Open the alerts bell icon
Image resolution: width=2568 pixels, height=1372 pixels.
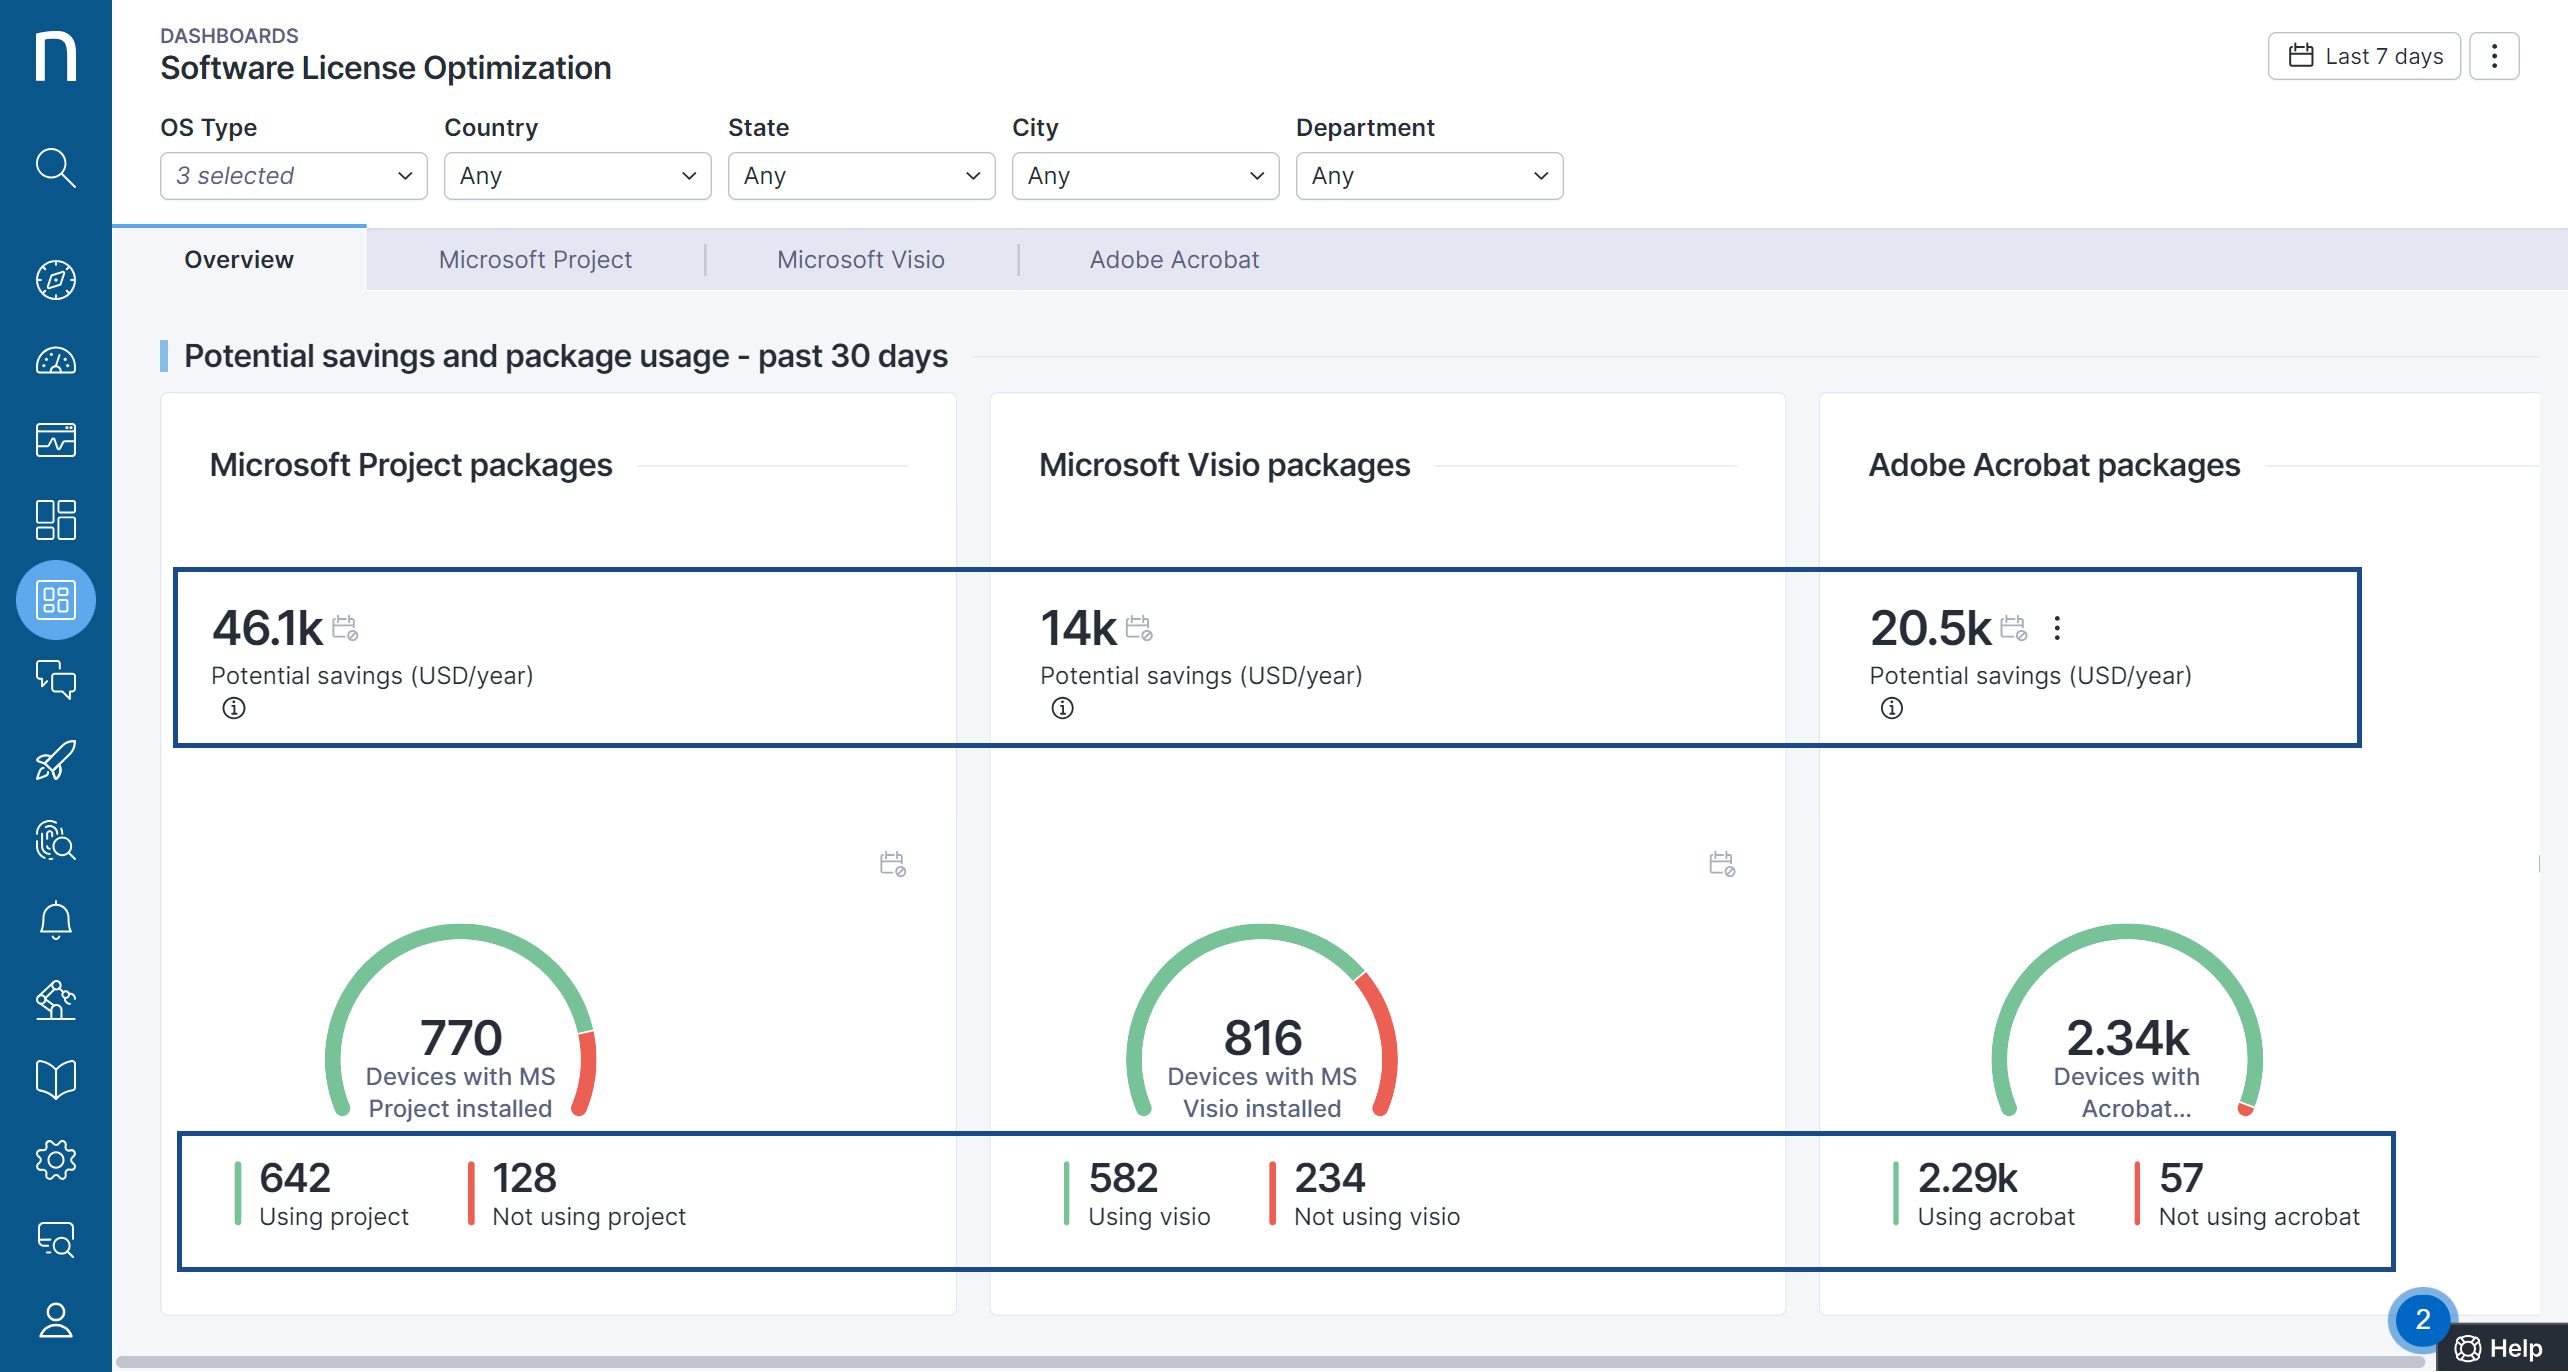coord(55,920)
